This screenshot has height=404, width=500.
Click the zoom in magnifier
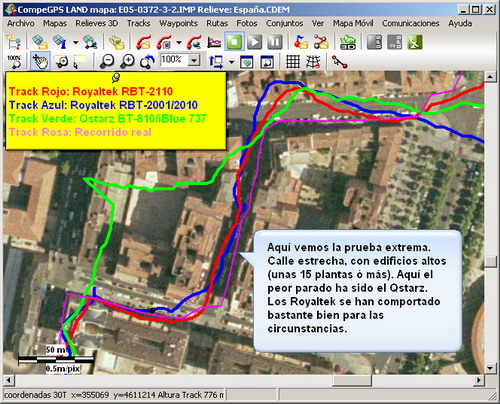click(x=127, y=62)
